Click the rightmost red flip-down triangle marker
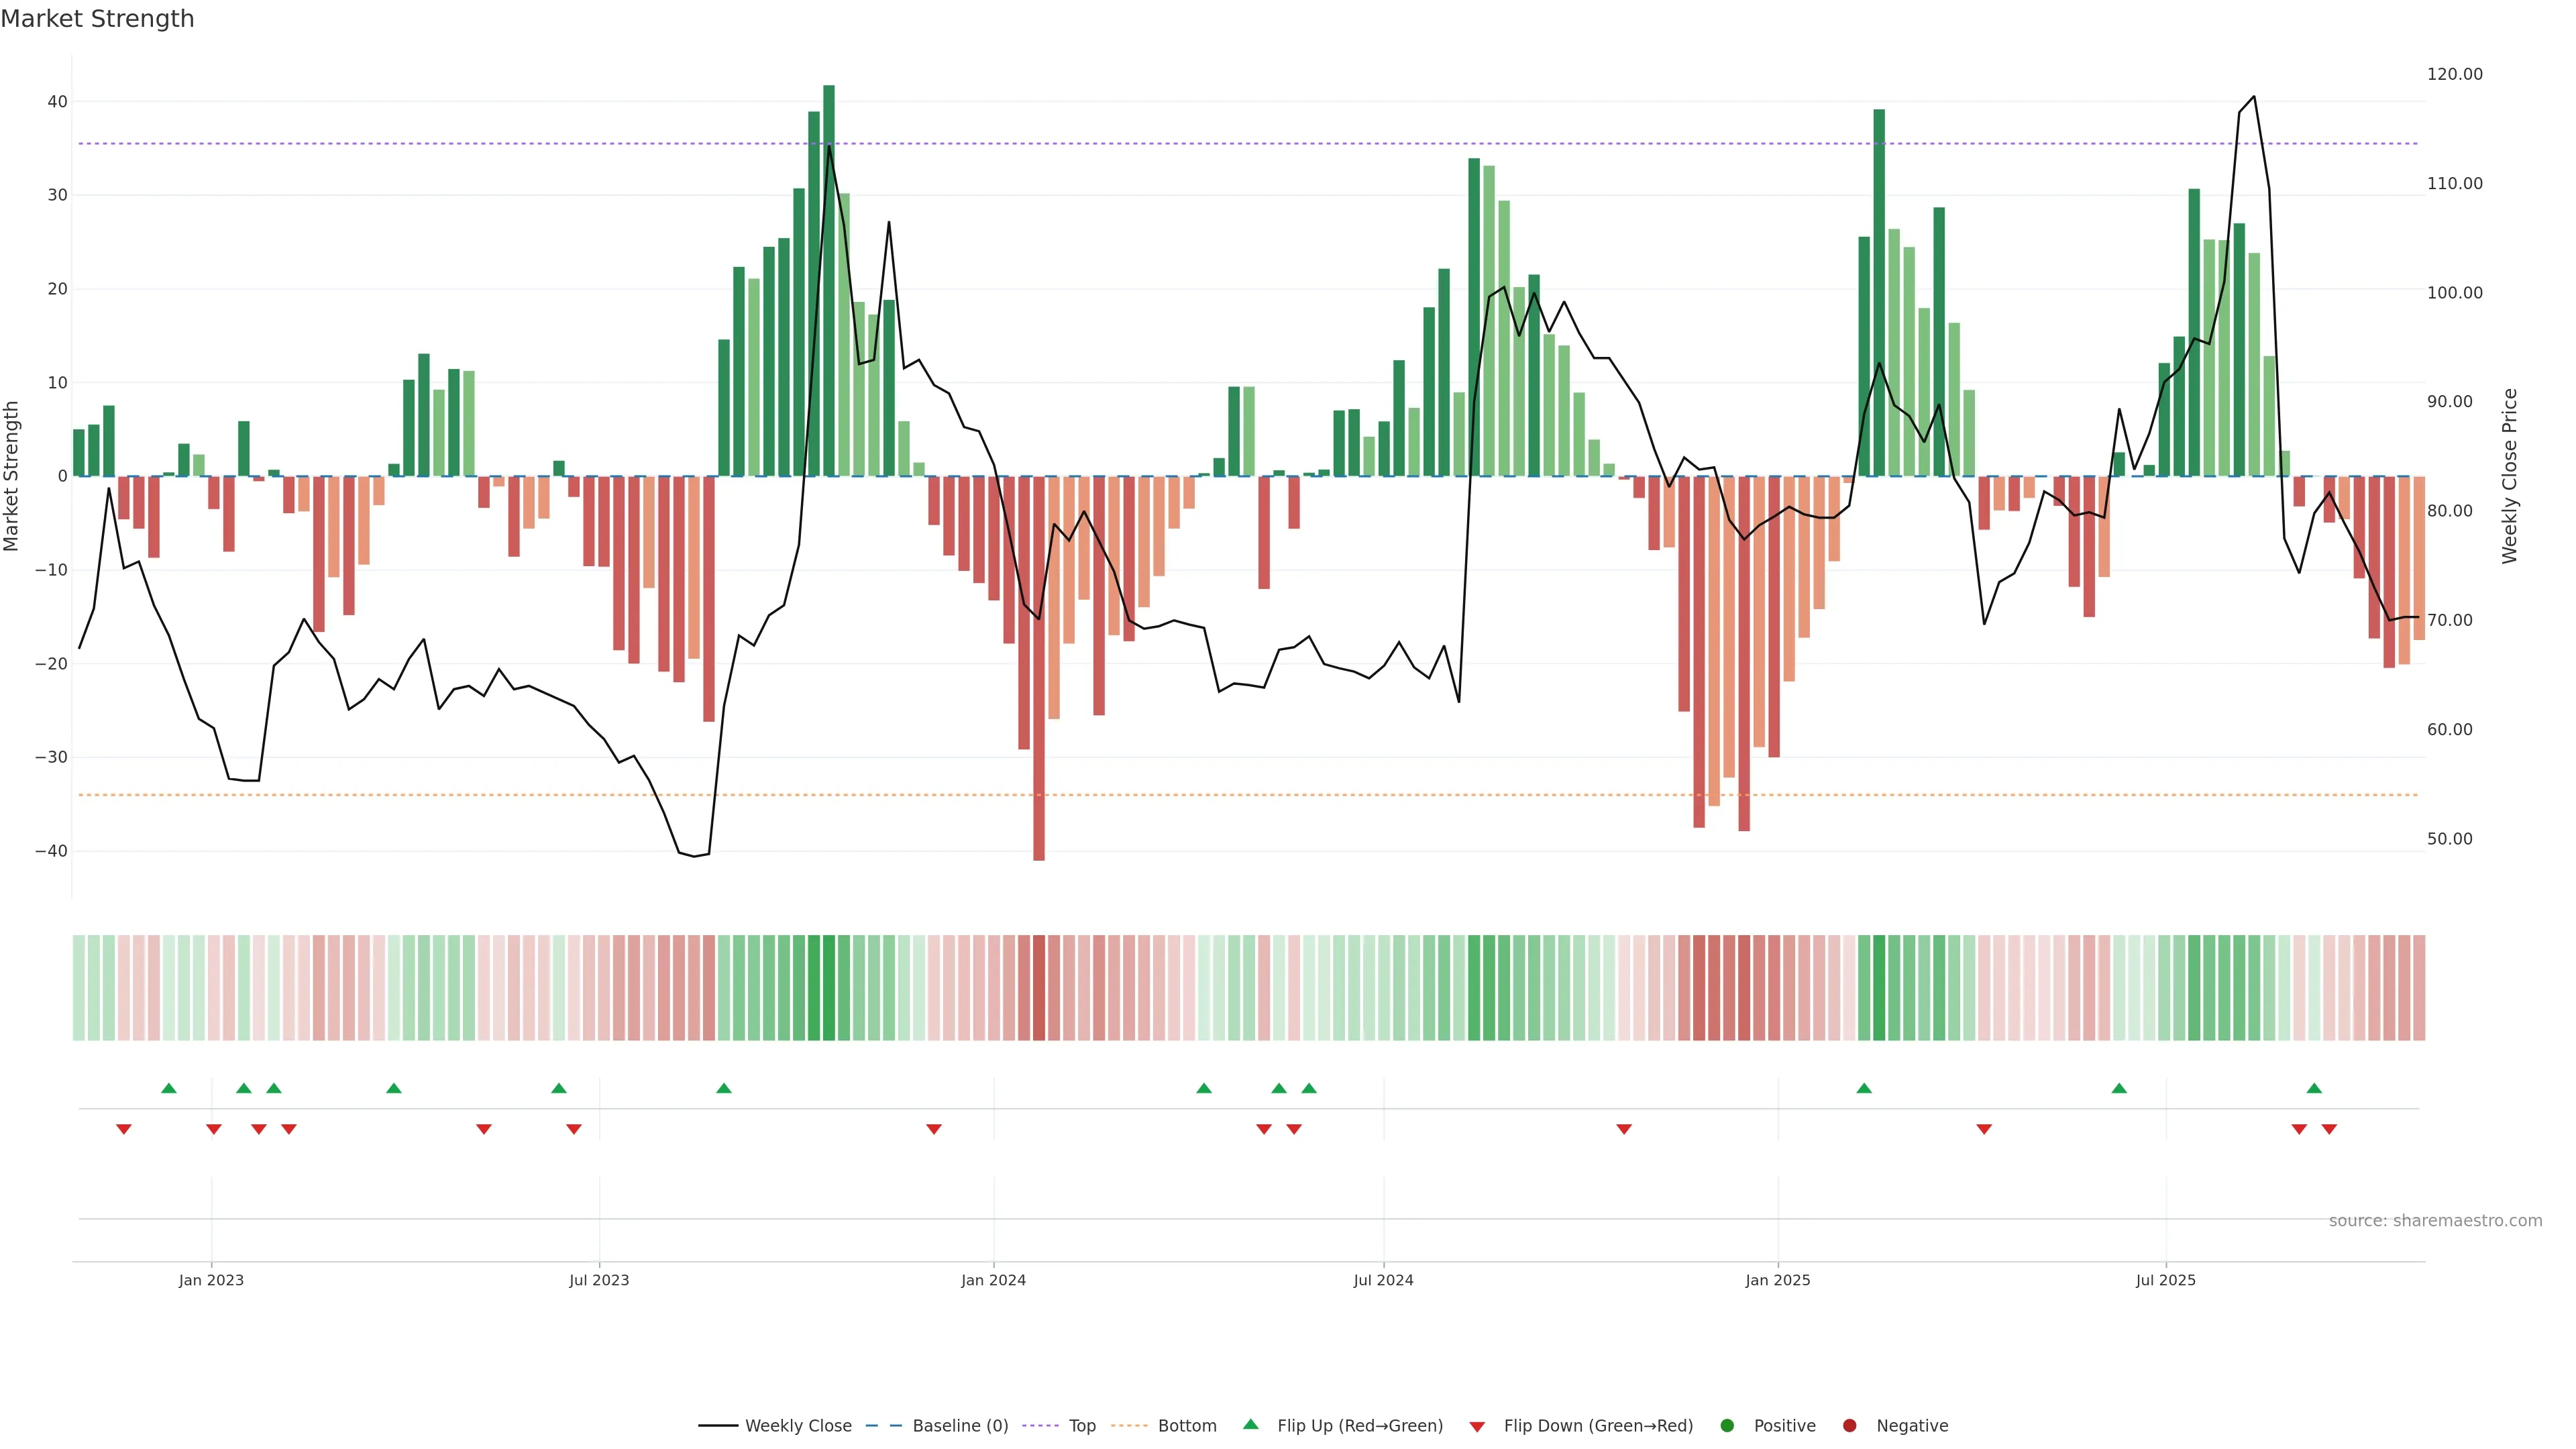Image resolution: width=2576 pixels, height=1449 pixels. coord(2329,1129)
